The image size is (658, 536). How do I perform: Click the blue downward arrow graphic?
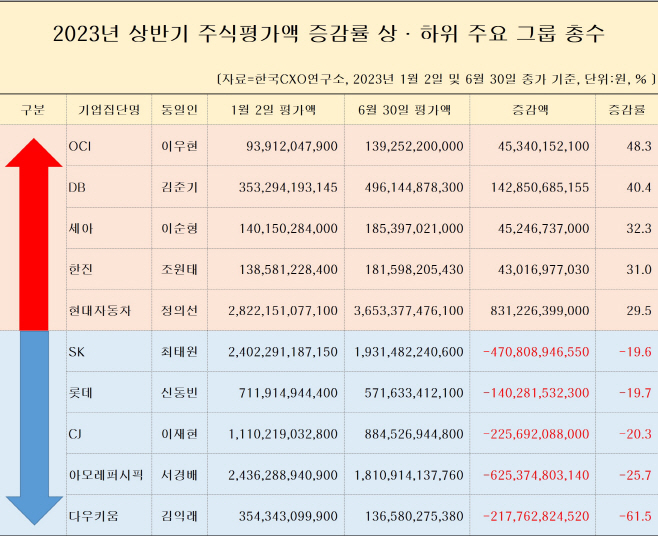[x=34, y=428]
